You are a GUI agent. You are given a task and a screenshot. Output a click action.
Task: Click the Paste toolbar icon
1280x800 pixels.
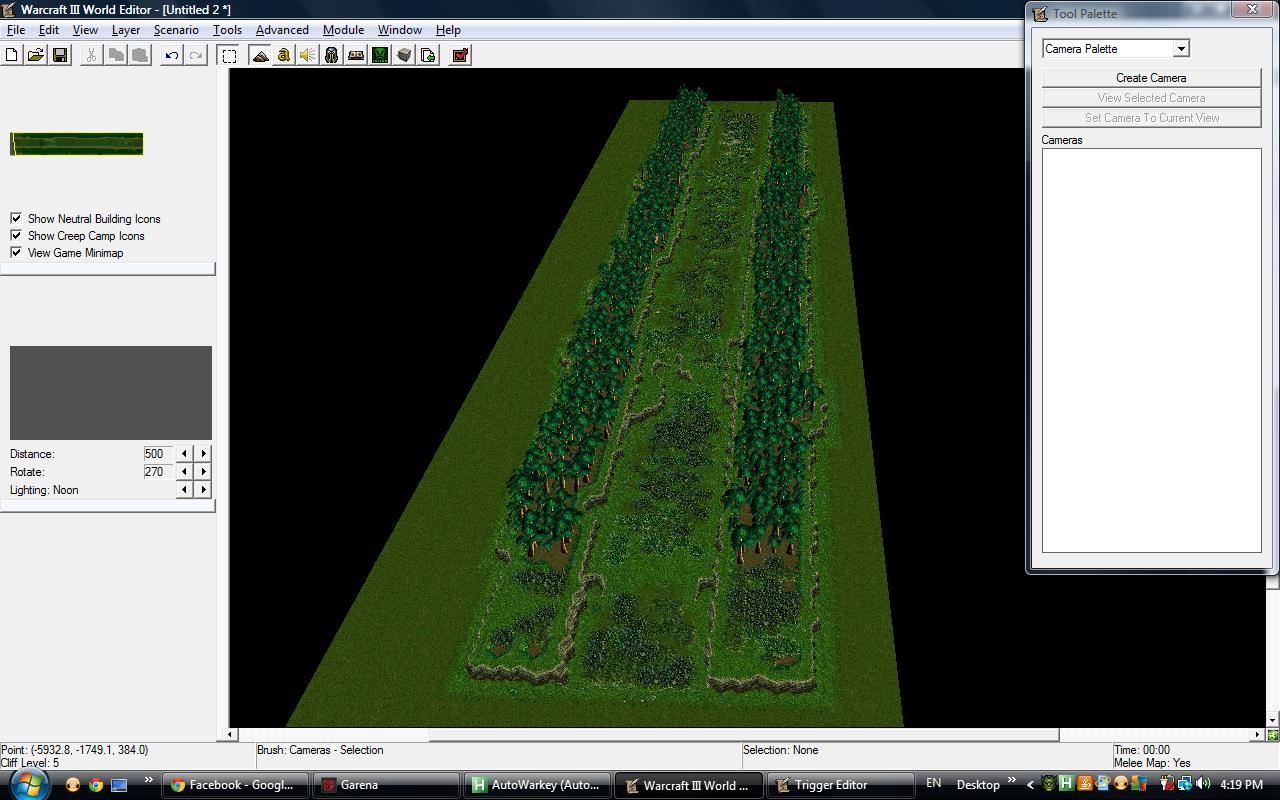tap(140, 55)
